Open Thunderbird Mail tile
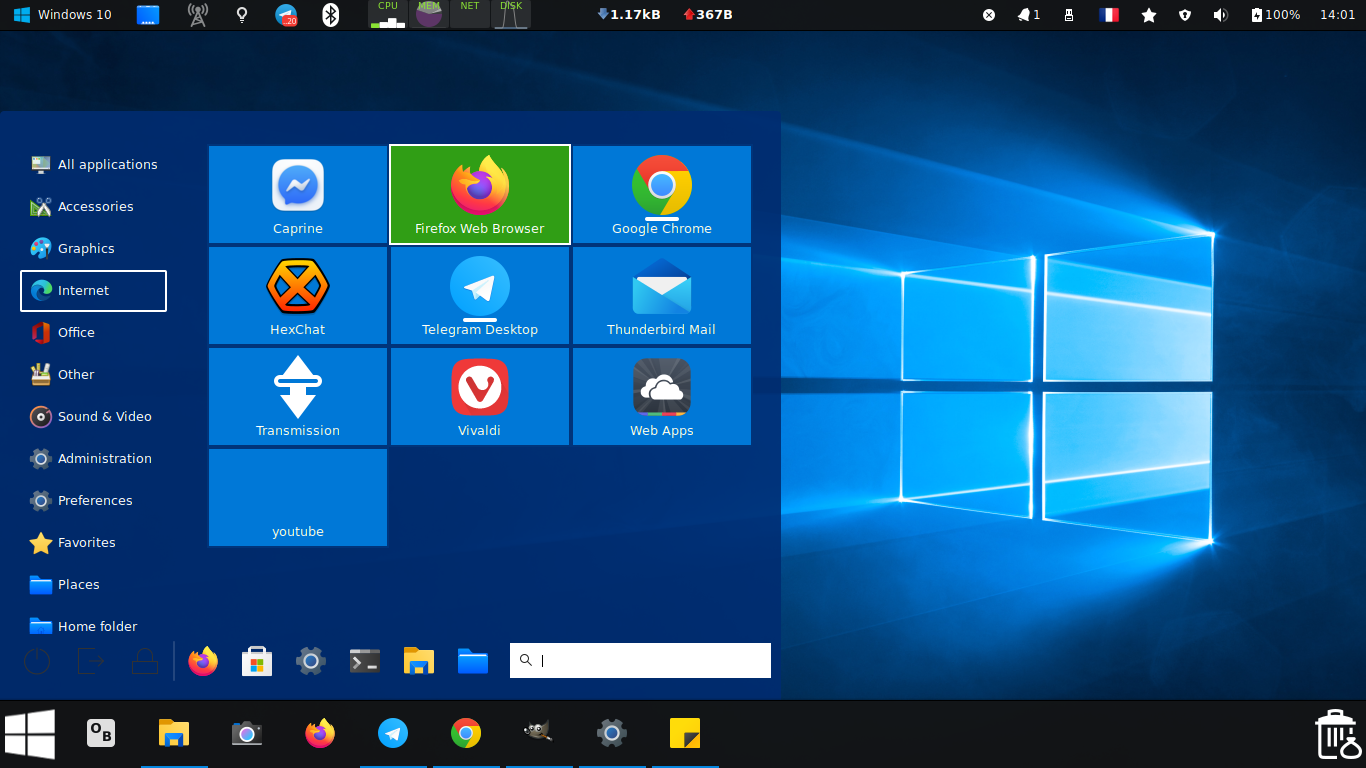The image size is (1366, 768). (662, 295)
